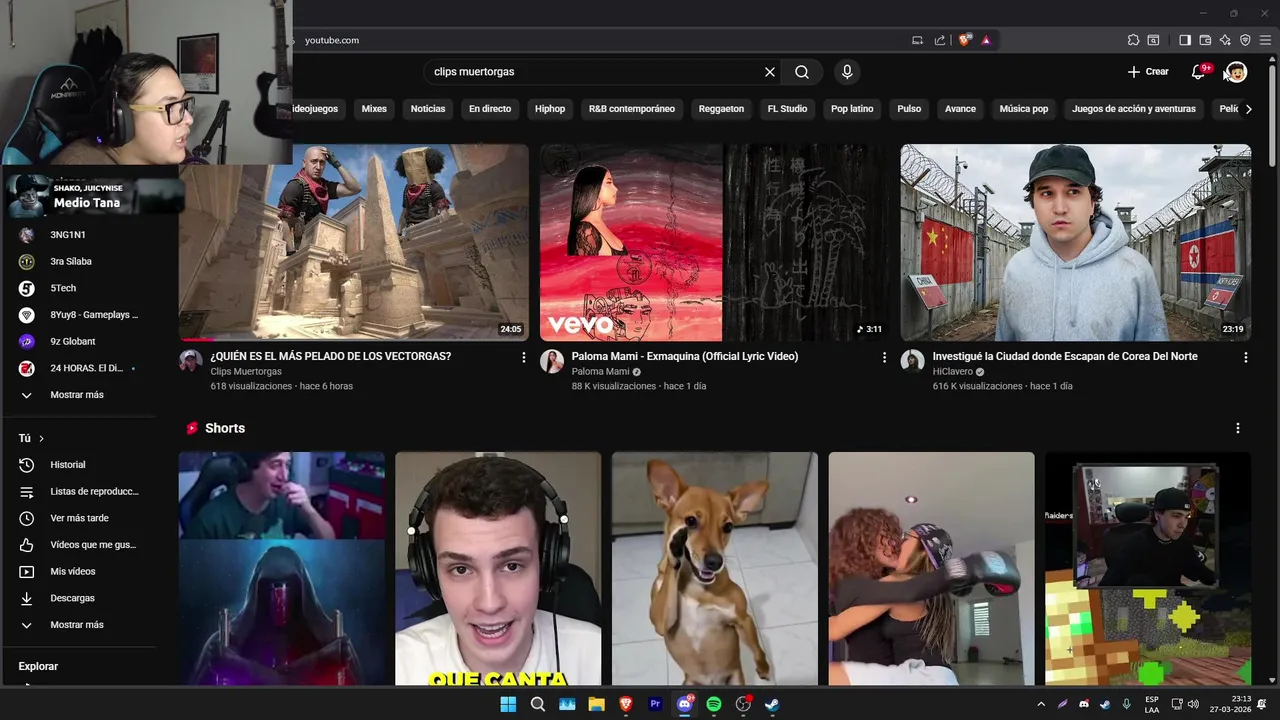
Task: Open Windows Start menu
Action: click(x=508, y=704)
